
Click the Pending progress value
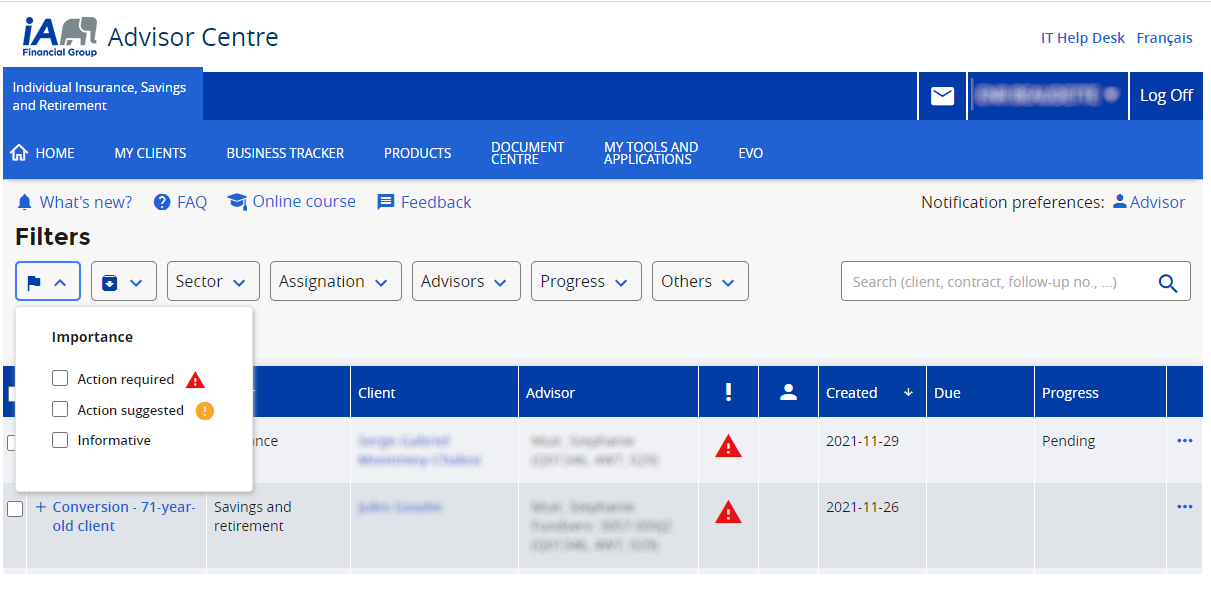[x=1069, y=441]
